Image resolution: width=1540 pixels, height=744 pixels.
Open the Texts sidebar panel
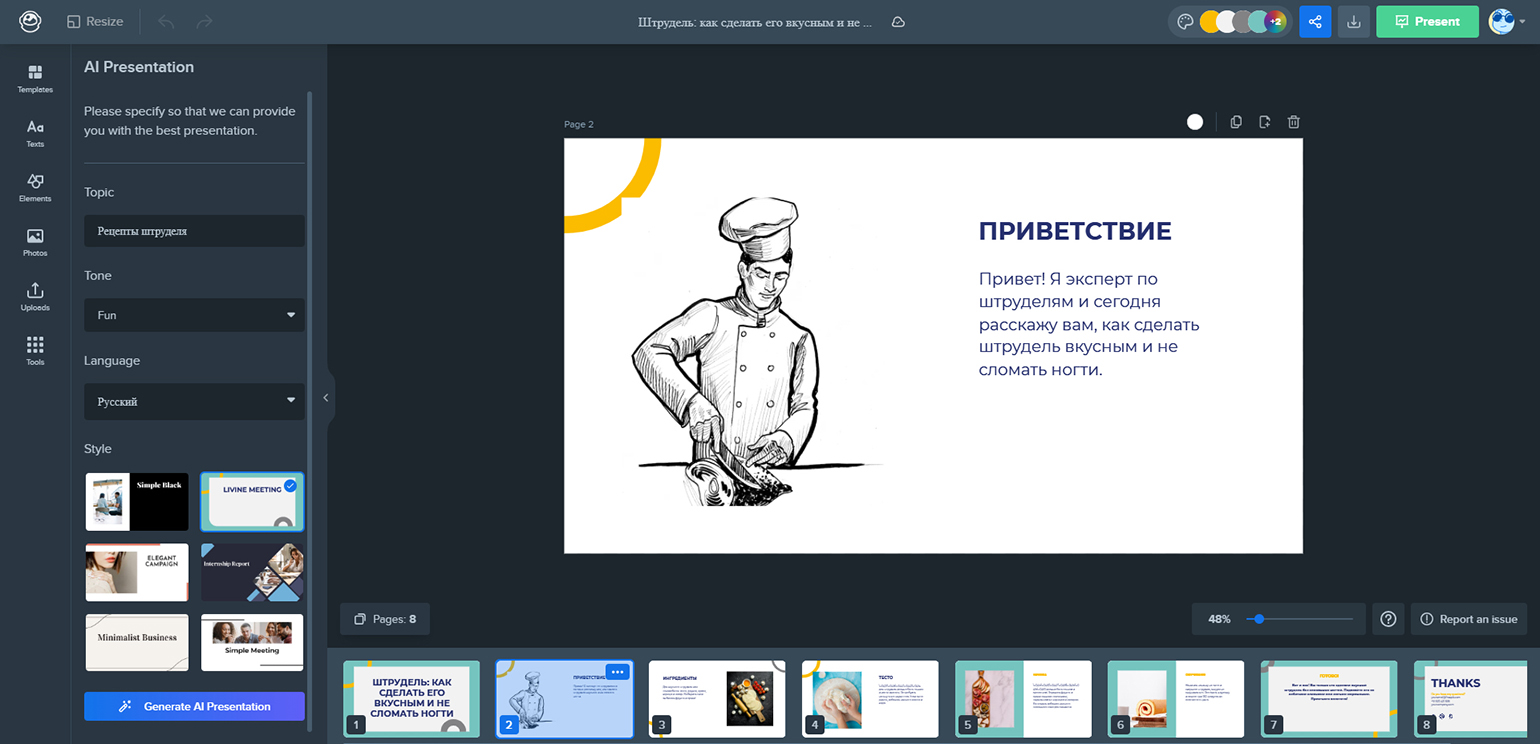(35, 133)
